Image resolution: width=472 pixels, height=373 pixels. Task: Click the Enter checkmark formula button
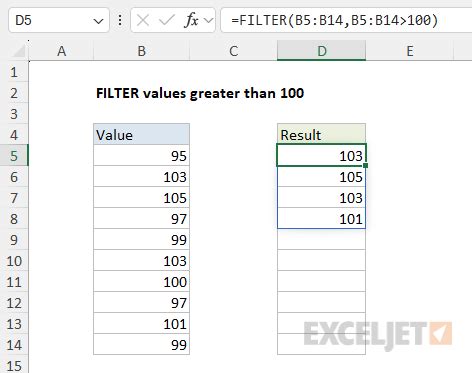coord(166,20)
